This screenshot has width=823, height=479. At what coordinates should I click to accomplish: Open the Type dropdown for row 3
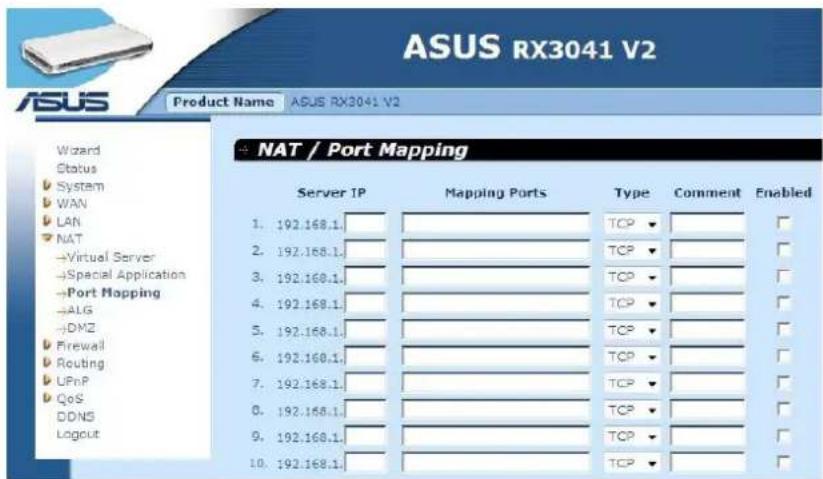[x=632, y=277]
